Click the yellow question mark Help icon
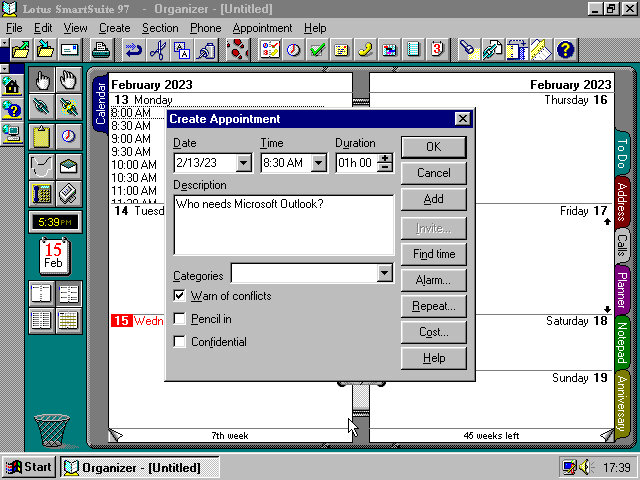Image resolution: width=640 pixels, height=480 pixels. 565,49
